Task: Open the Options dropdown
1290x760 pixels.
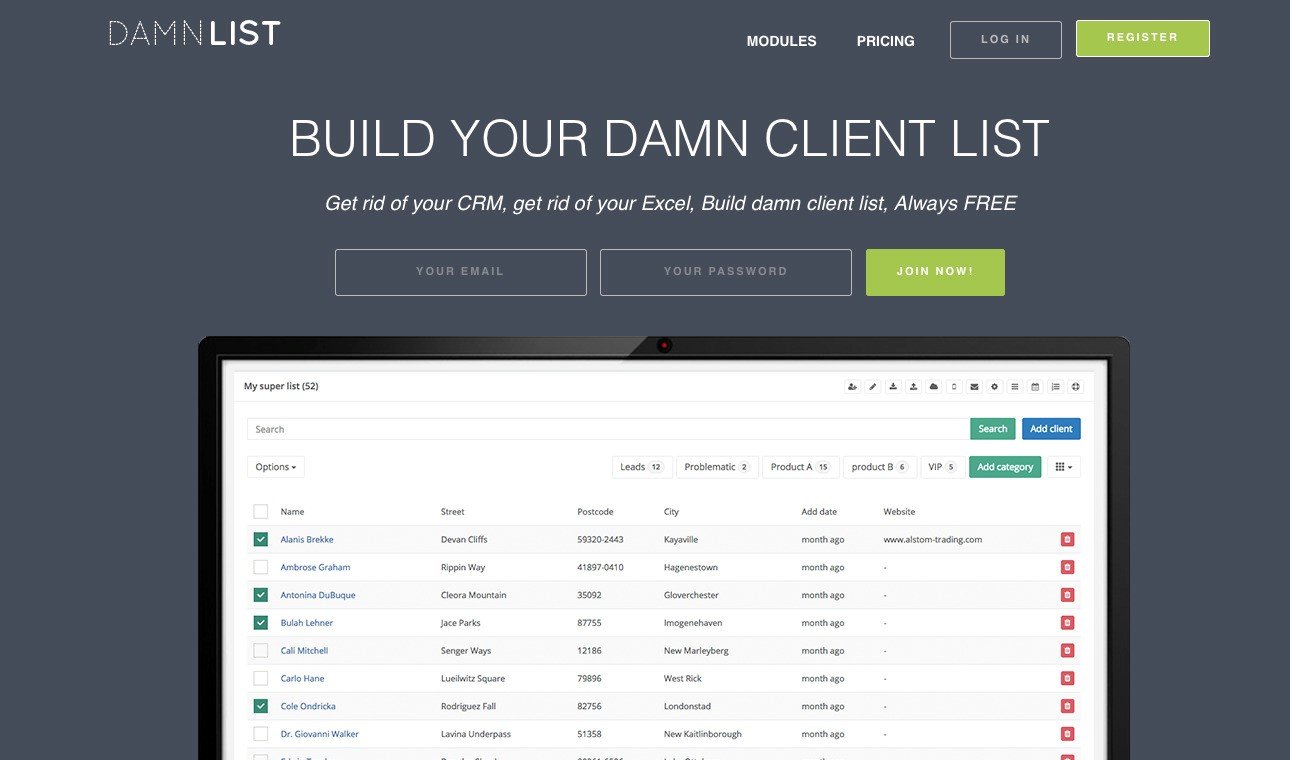Action: point(276,467)
